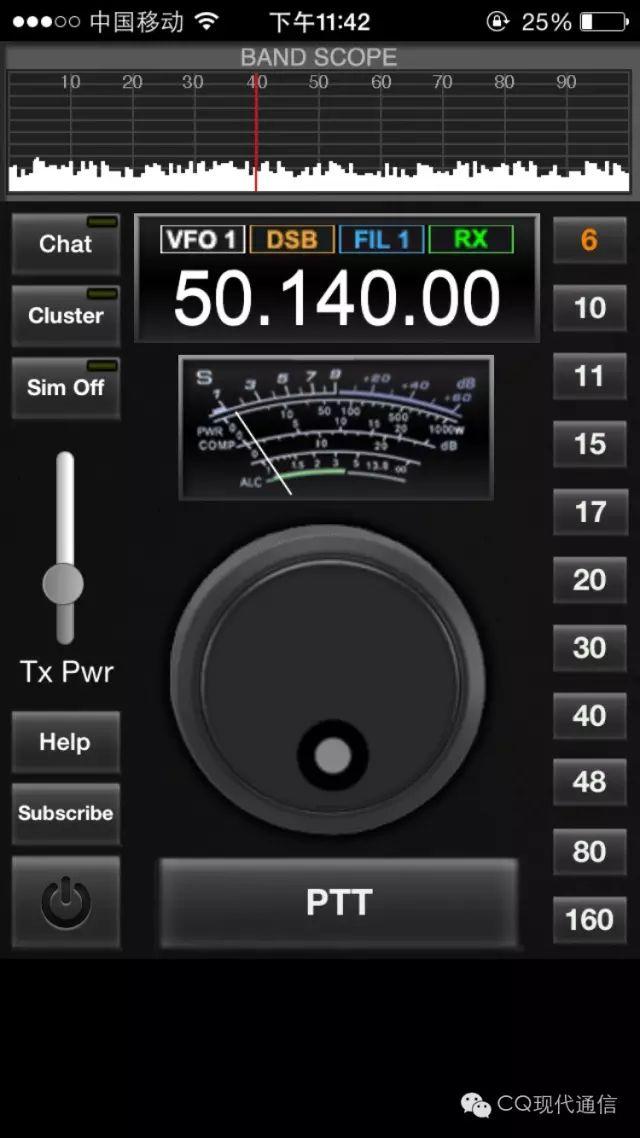The image size is (640, 1138).
Task: Select the 48 meter band
Action: coord(589,782)
